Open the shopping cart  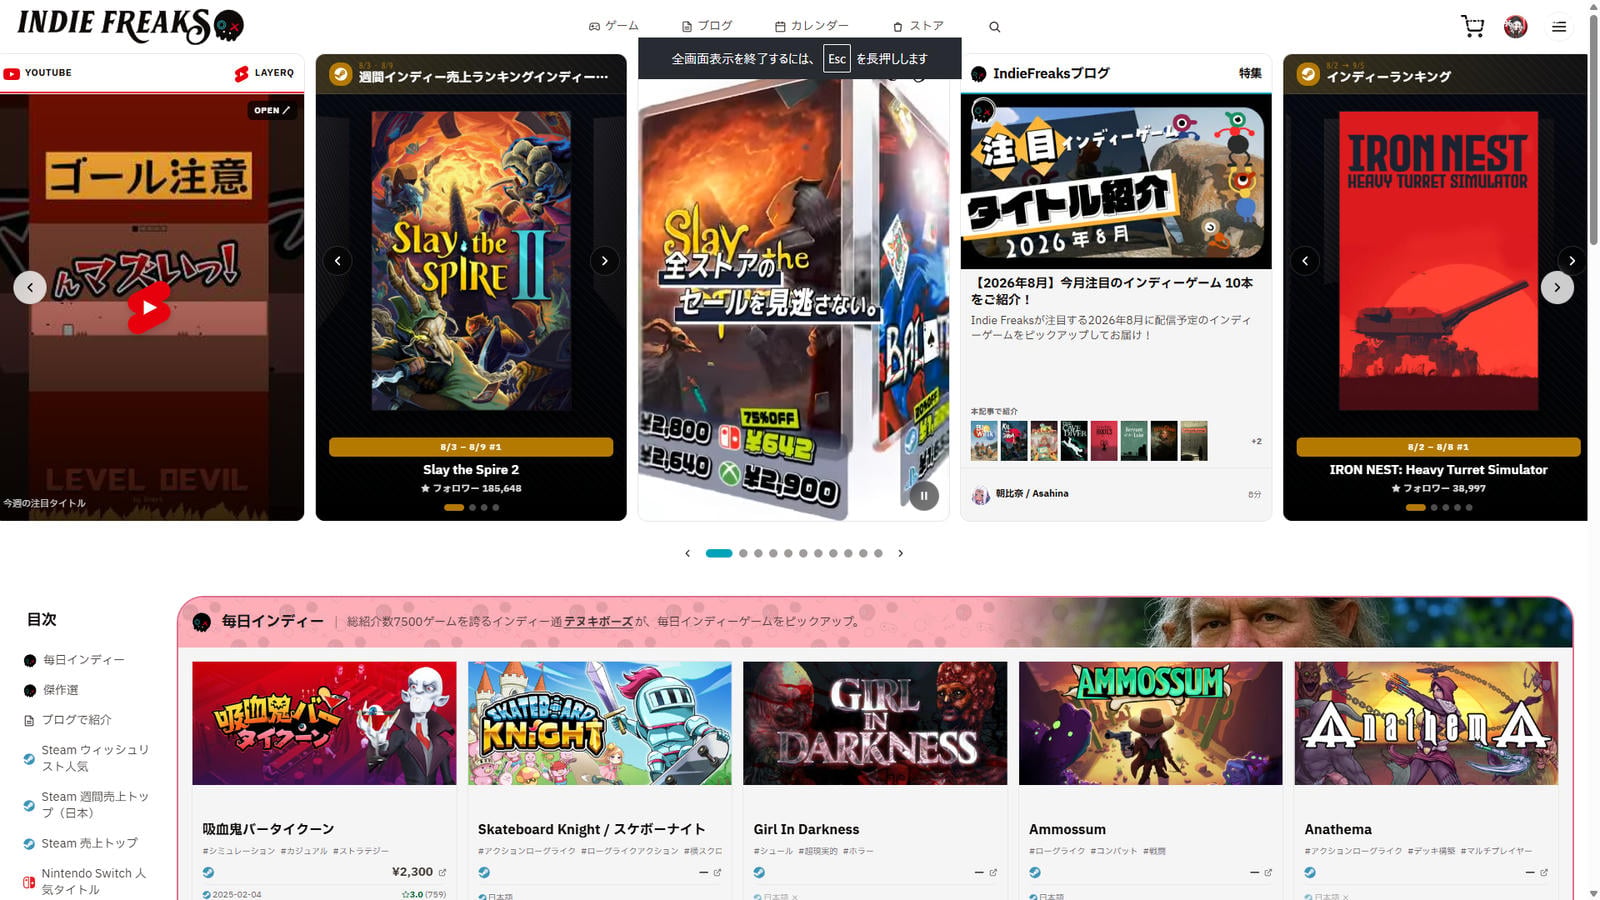click(x=1472, y=26)
